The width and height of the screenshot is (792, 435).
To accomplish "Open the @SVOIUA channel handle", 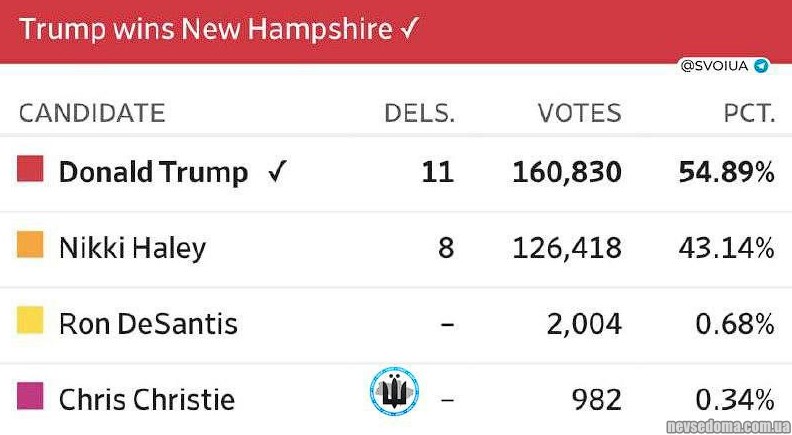I will [715, 67].
